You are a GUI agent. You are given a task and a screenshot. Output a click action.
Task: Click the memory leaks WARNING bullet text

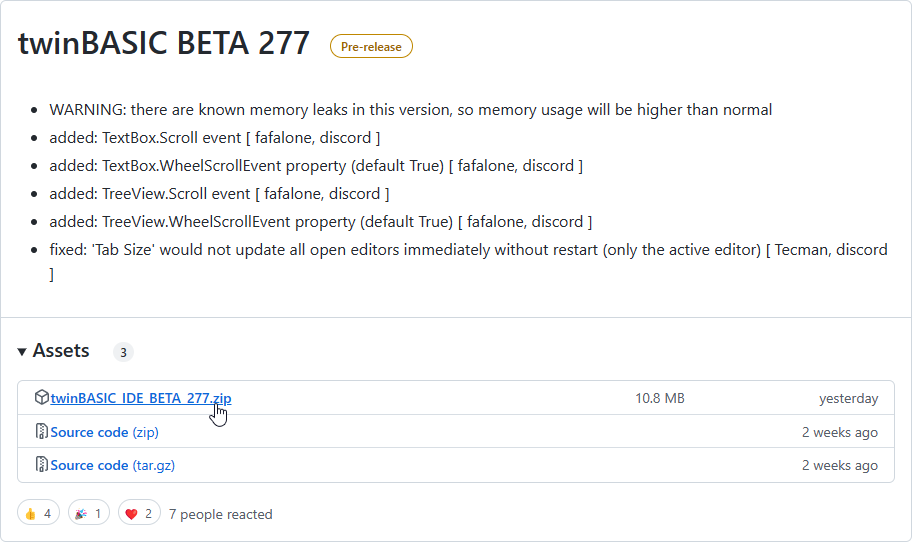click(410, 110)
